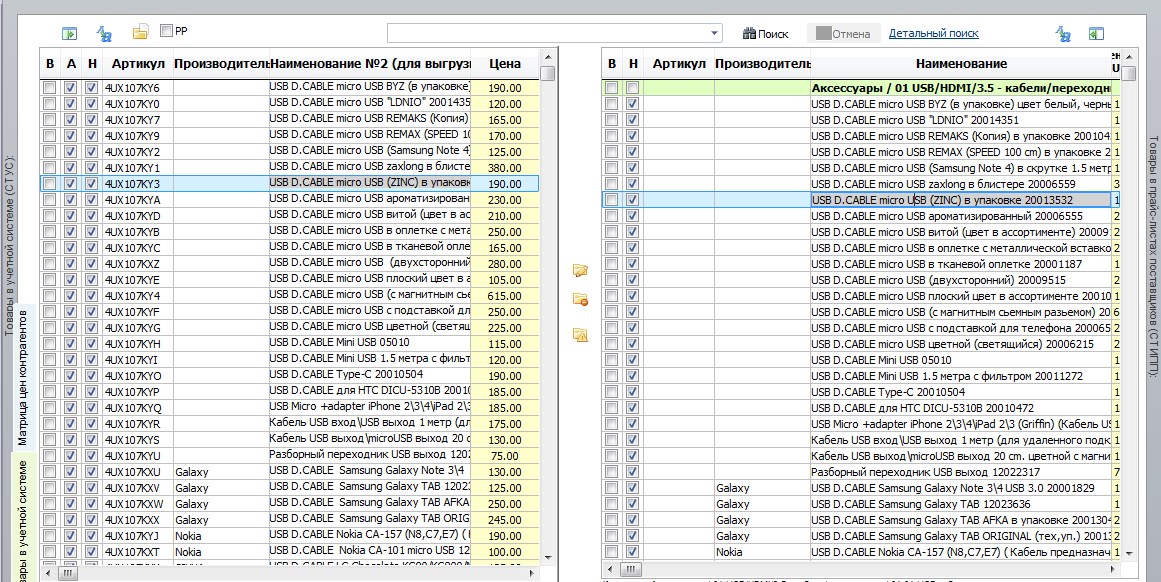
Task: Select right row 'USB D.CABLE Mini USB 05010'
Action: [x=960, y=360]
